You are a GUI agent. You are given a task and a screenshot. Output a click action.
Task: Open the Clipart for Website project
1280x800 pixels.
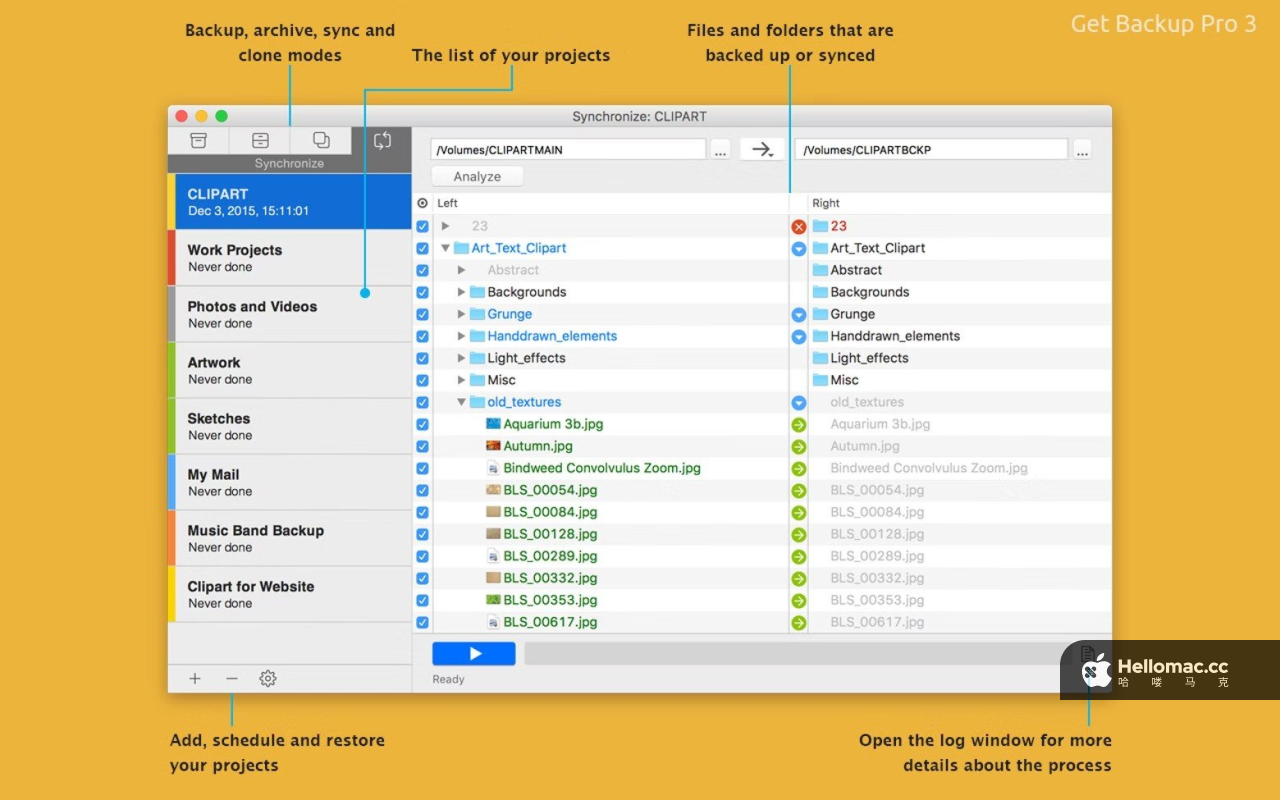(290, 594)
